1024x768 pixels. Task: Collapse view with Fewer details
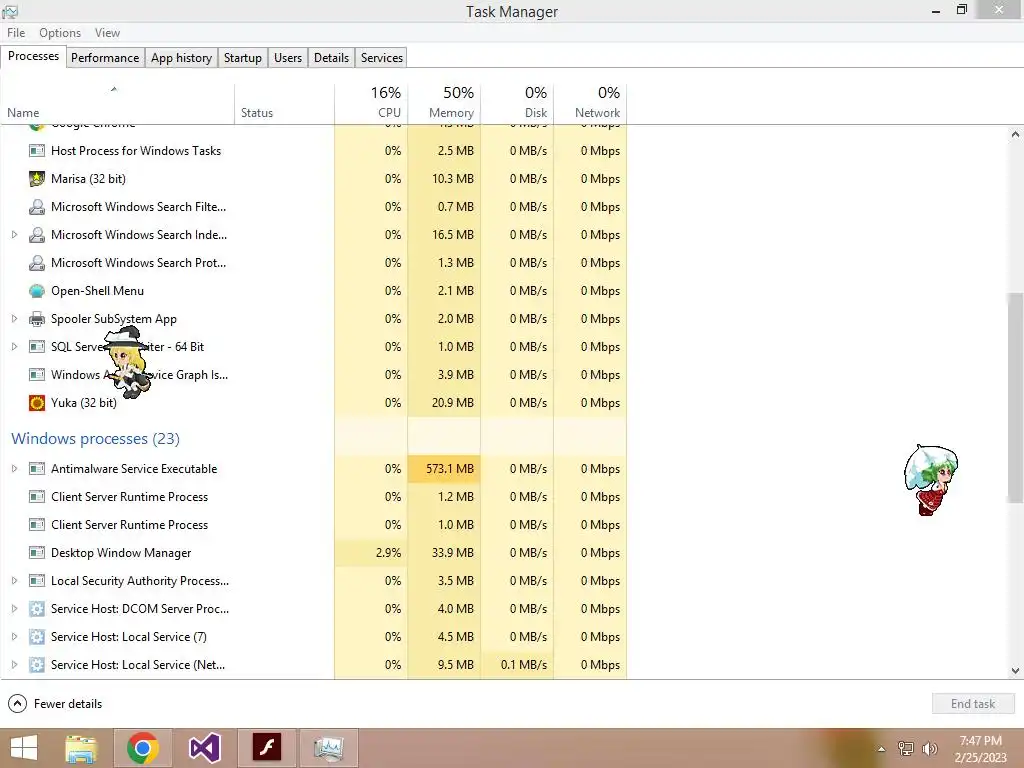coord(56,704)
